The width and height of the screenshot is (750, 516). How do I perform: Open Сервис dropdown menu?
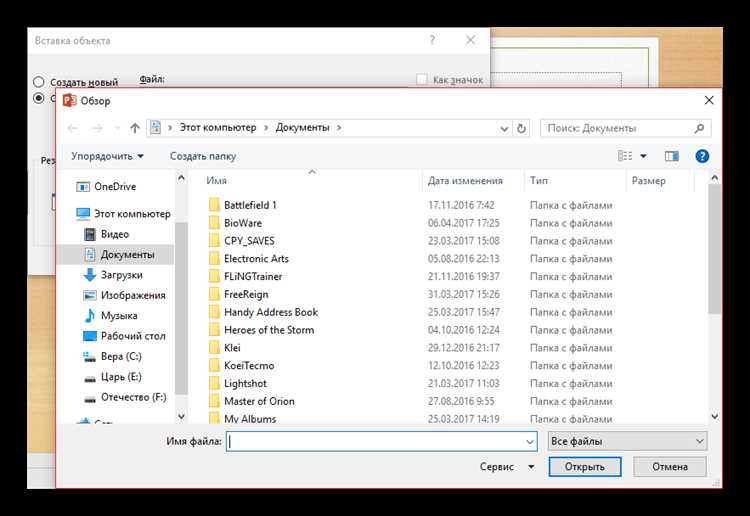tap(507, 467)
